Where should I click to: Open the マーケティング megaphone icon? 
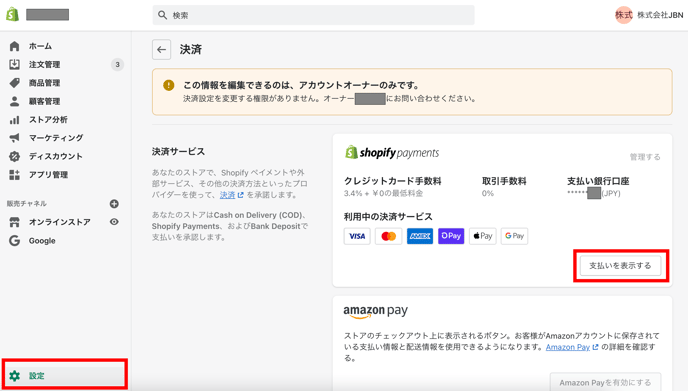click(14, 138)
